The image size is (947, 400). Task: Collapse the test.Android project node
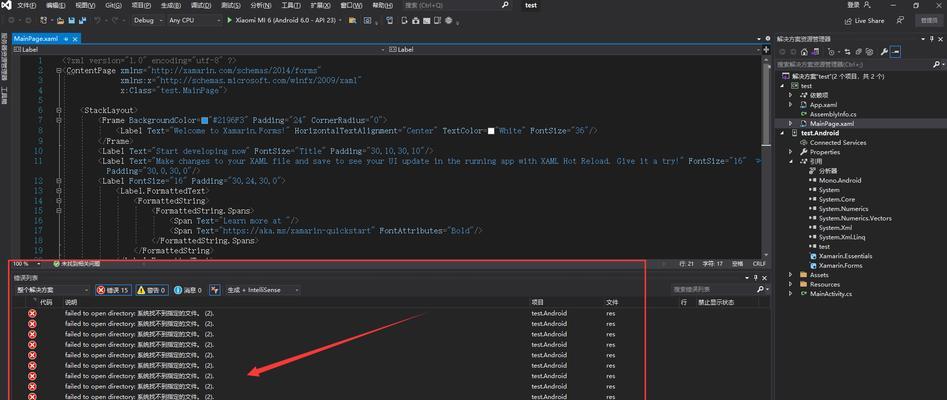click(782, 133)
